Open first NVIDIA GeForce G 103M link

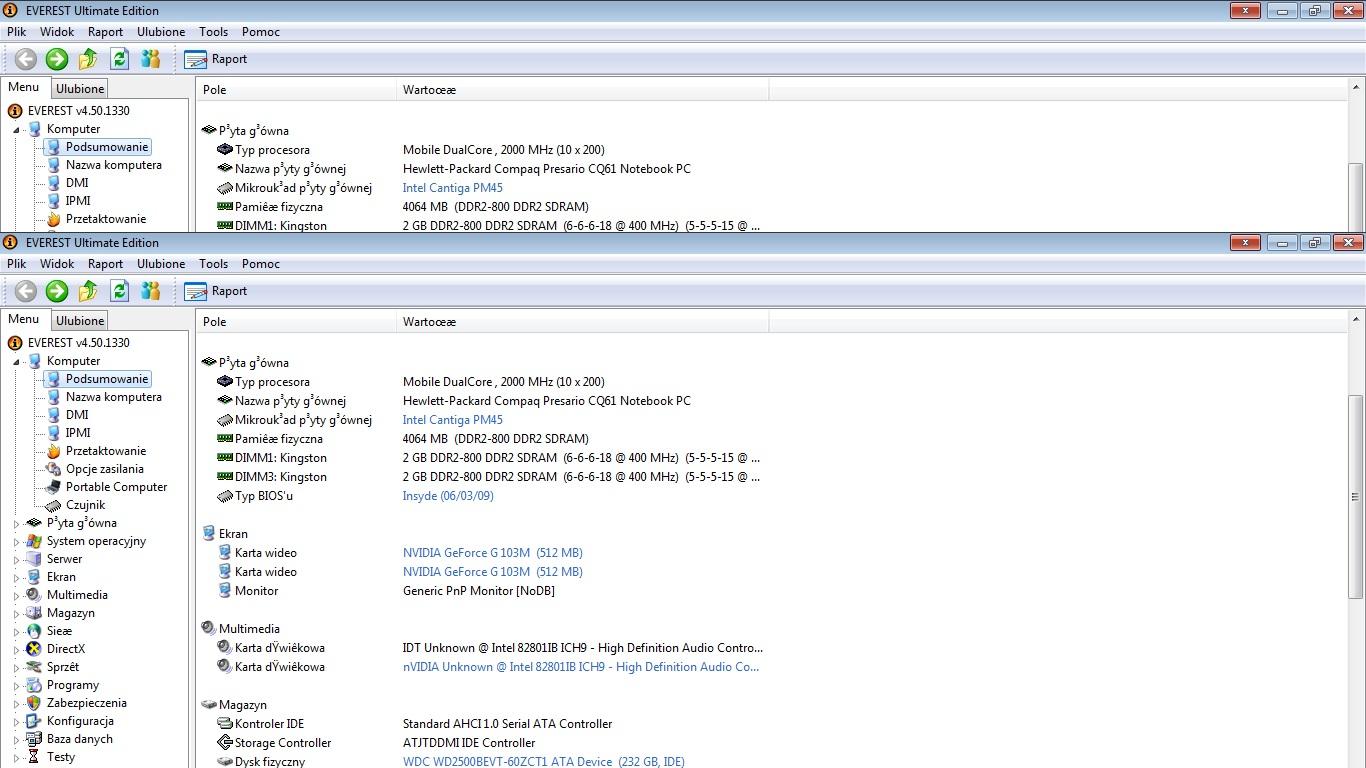pyautogui.click(x=493, y=553)
